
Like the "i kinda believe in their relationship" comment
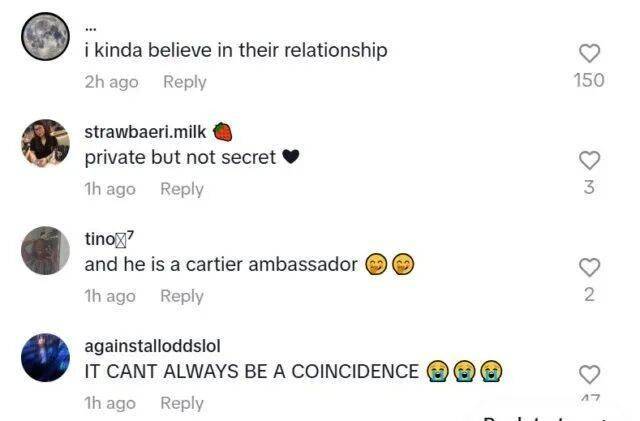pos(589,53)
